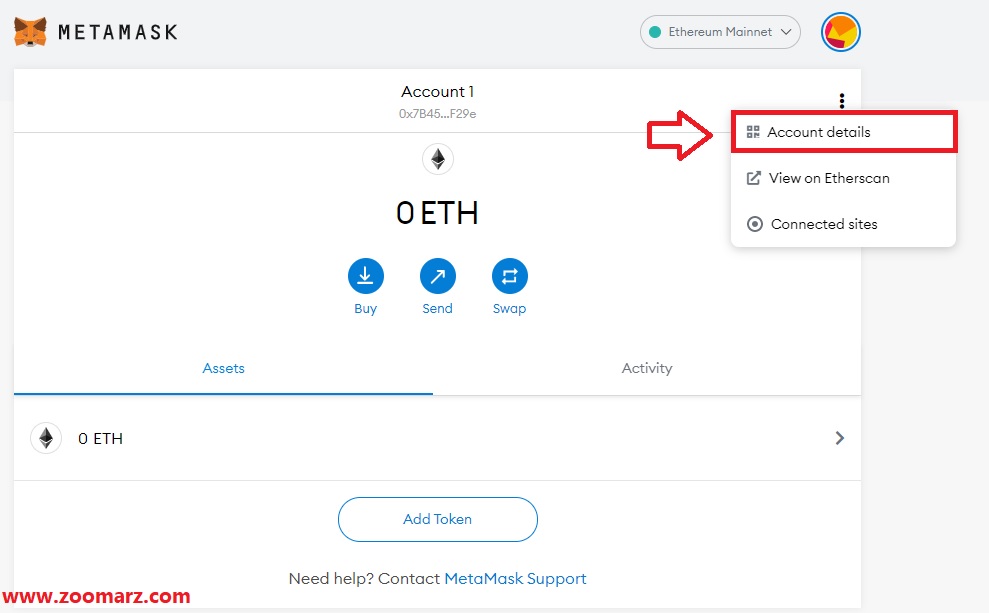Click the Send arrow icon
The image size is (989, 613).
[x=437, y=276]
